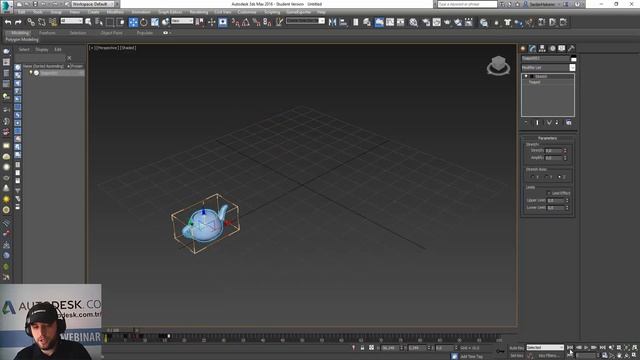Click the Undo arrow in main toolbar
This screenshot has width=640, height=360.
click(x=8, y=22)
